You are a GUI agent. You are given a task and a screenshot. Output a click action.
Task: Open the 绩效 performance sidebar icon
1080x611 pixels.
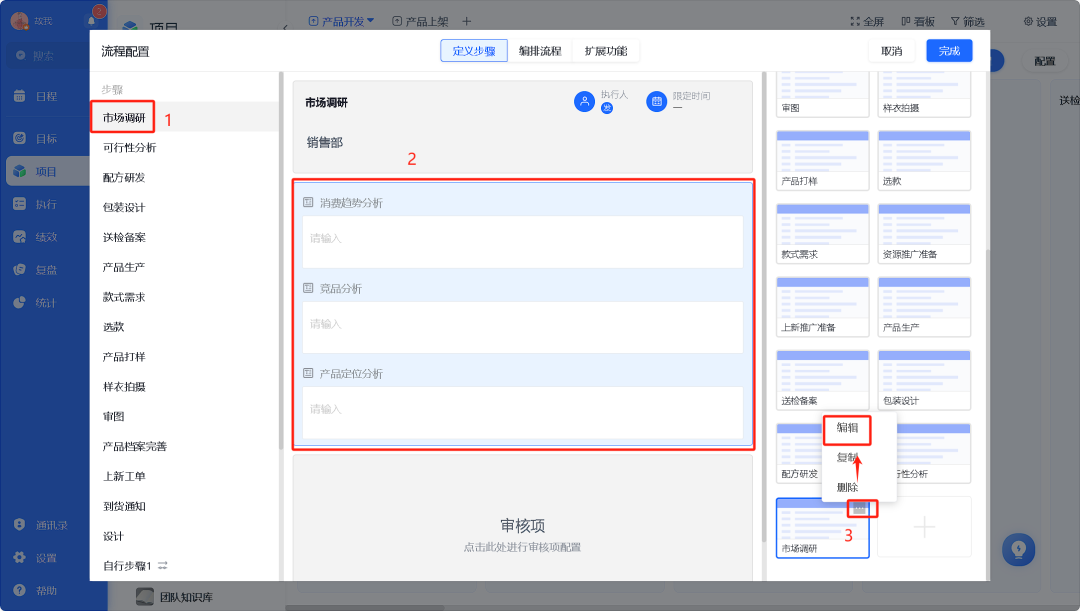click(x=20, y=237)
